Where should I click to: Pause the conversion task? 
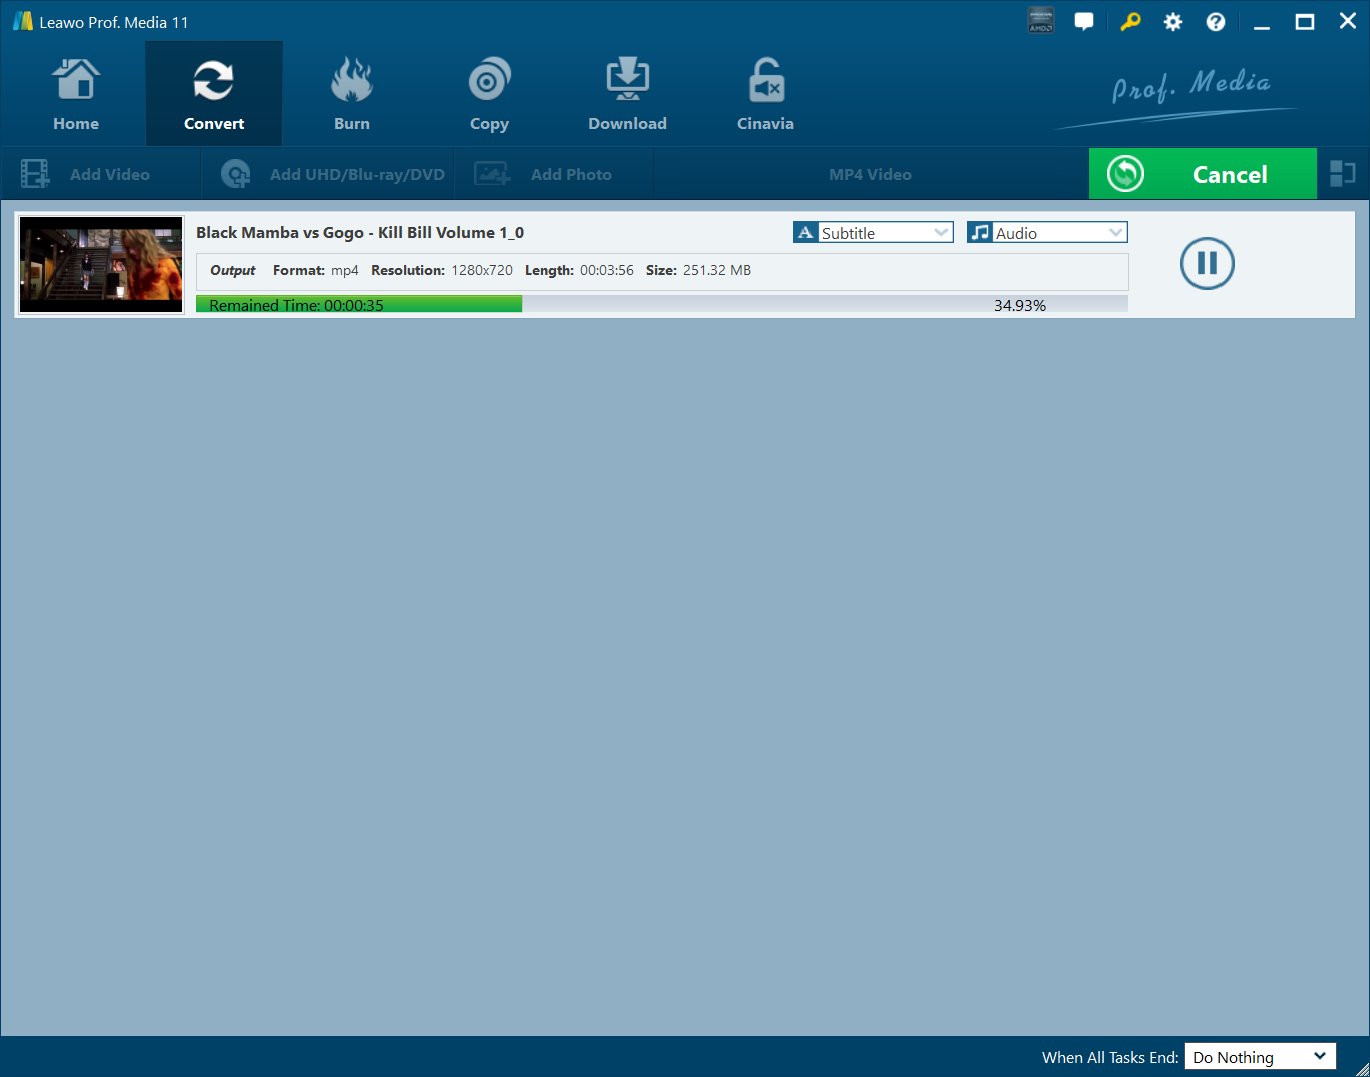(x=1207, y=263)
